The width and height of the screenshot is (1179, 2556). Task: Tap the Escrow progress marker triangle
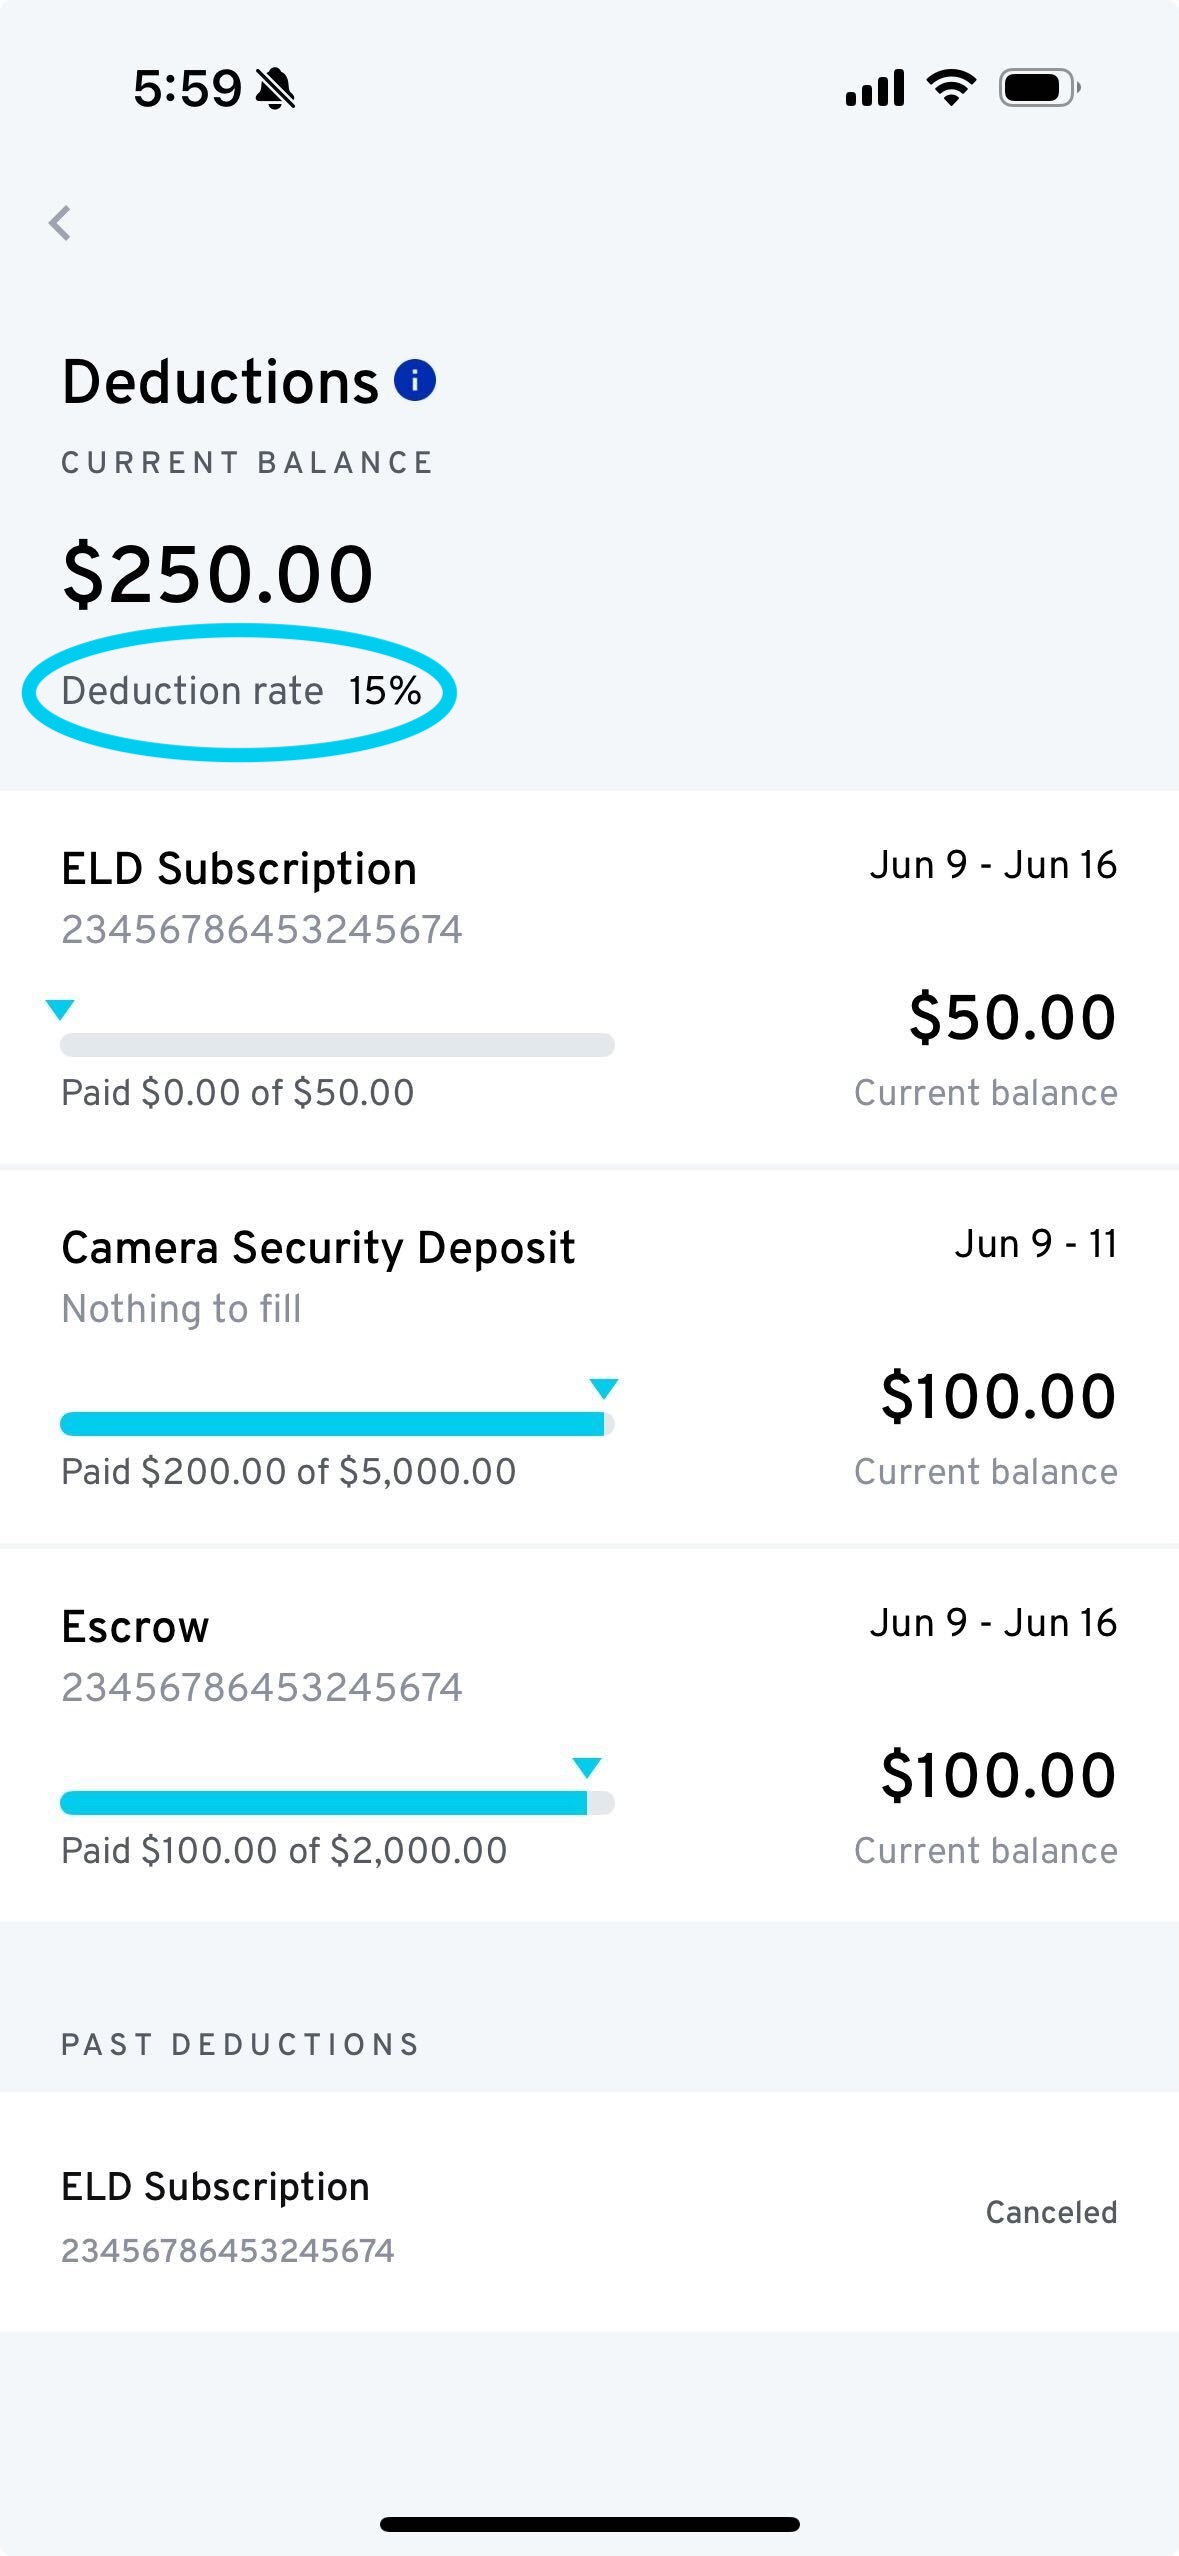point(587,1768)
